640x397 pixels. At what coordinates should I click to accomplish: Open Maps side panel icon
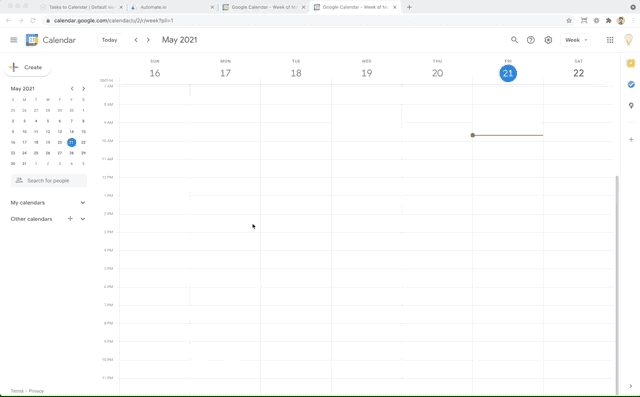(x=631, y=106)
